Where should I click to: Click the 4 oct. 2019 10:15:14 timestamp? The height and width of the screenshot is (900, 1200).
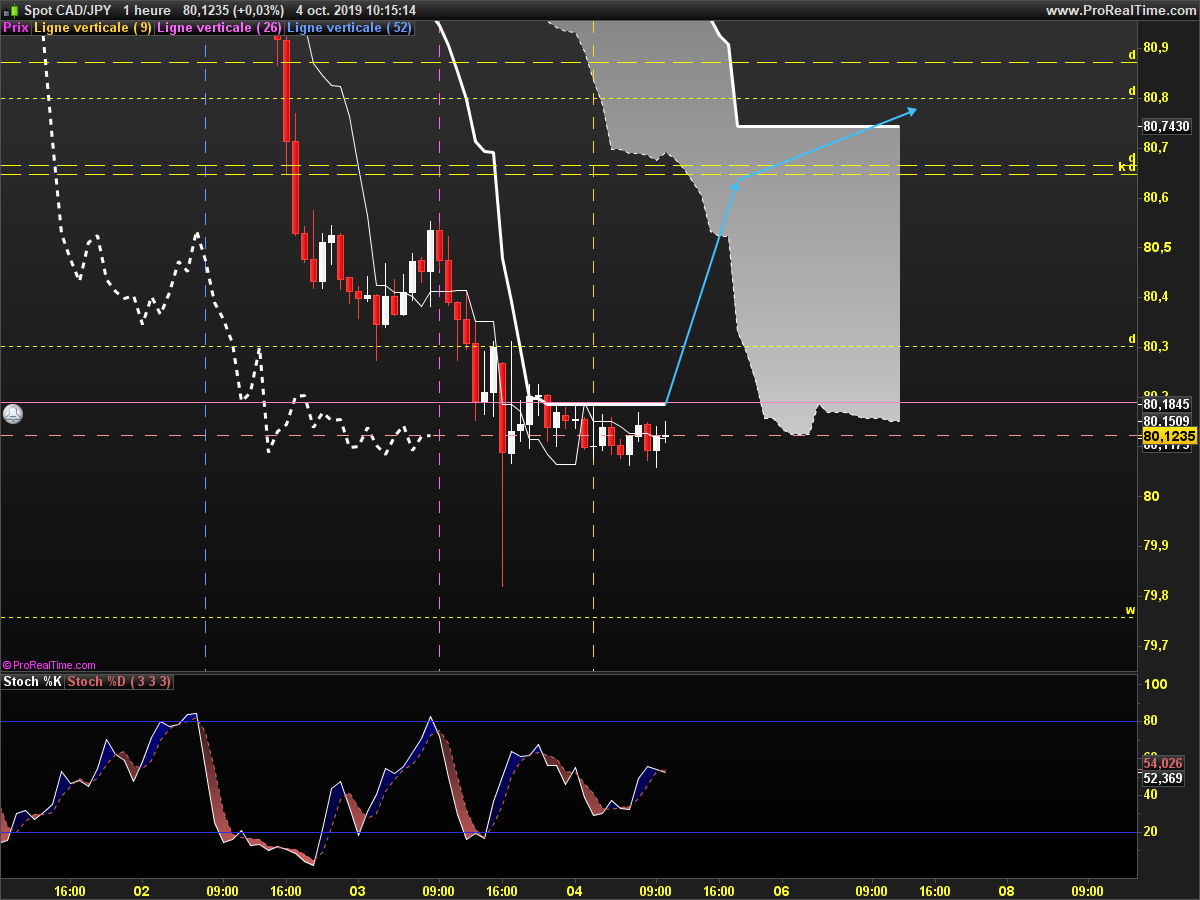[356, 10]
